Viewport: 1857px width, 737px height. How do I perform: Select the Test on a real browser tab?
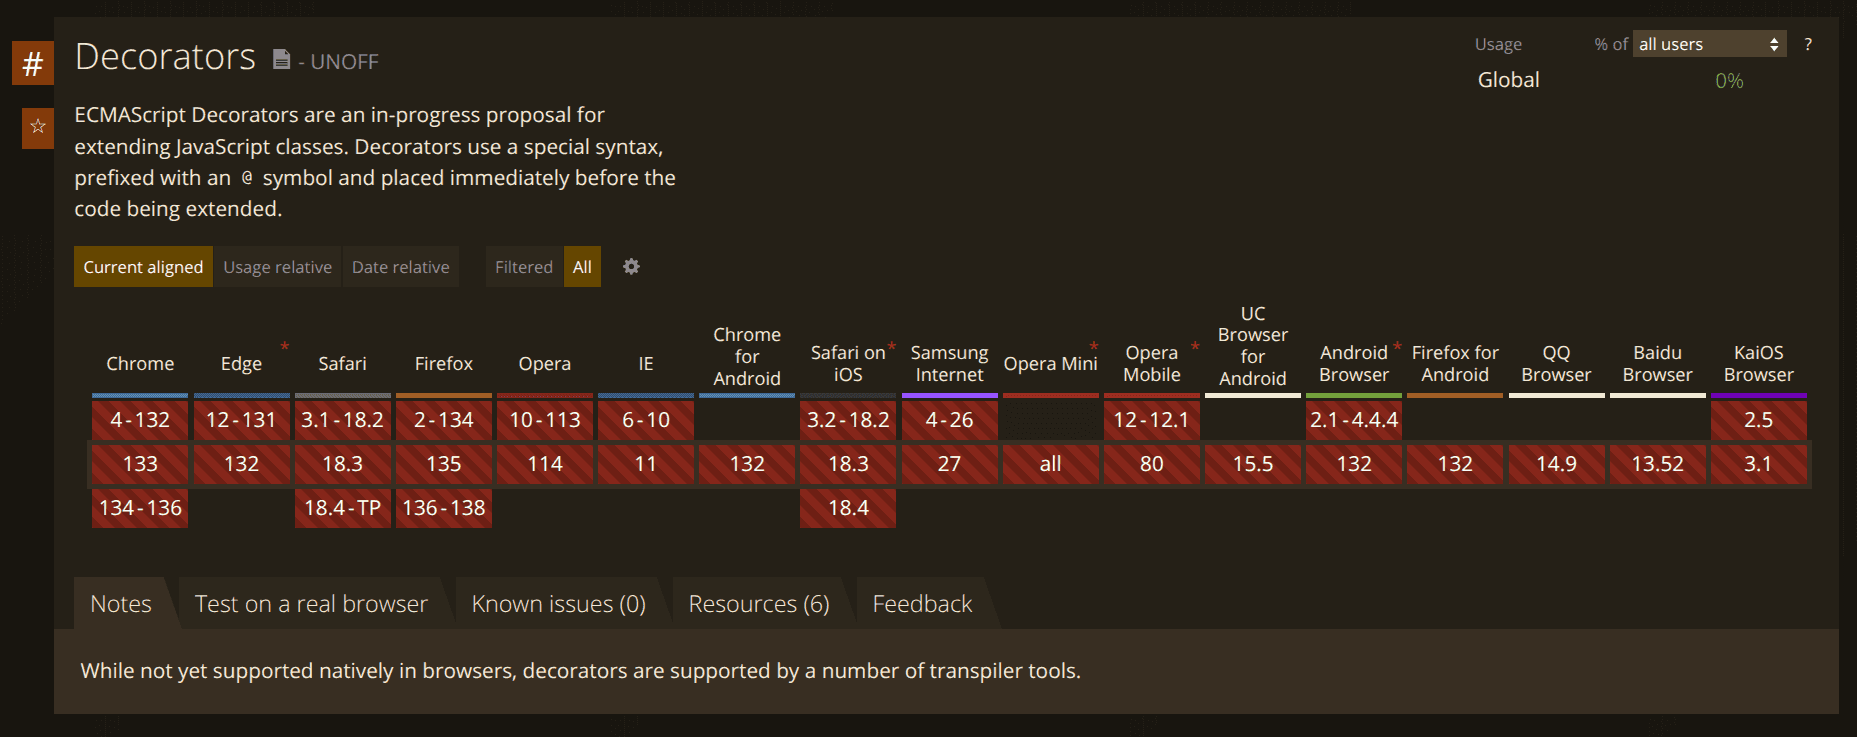click(x=311, y=604)
